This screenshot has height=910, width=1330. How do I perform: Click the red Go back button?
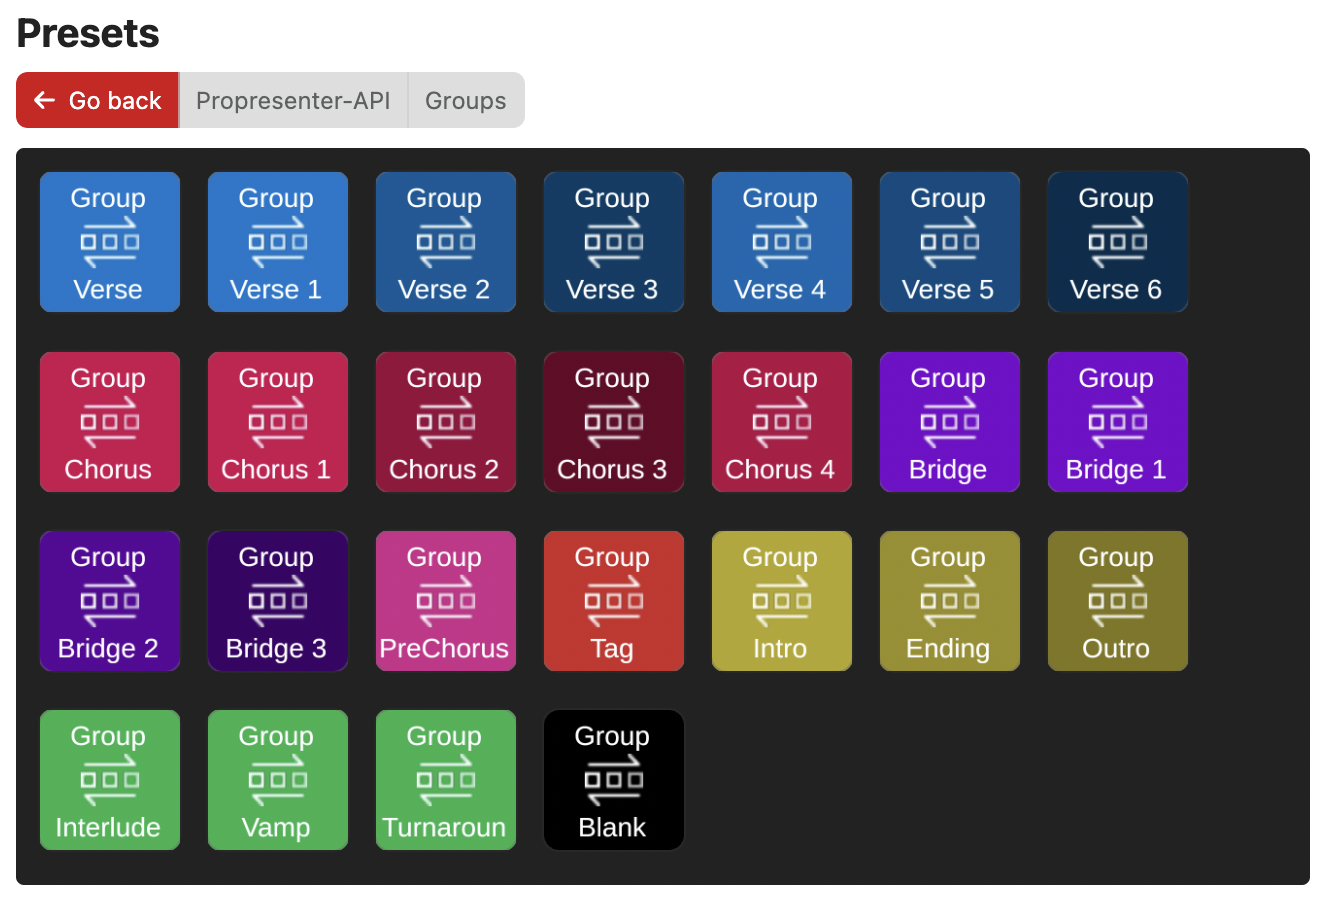[x=97, y=100]
